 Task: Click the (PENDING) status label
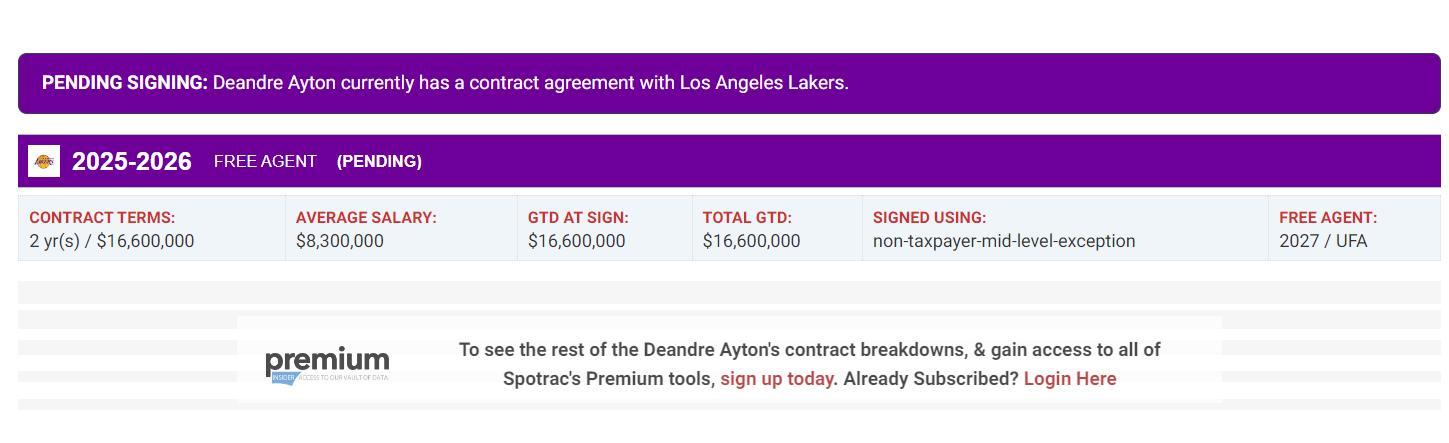[379, 161]
